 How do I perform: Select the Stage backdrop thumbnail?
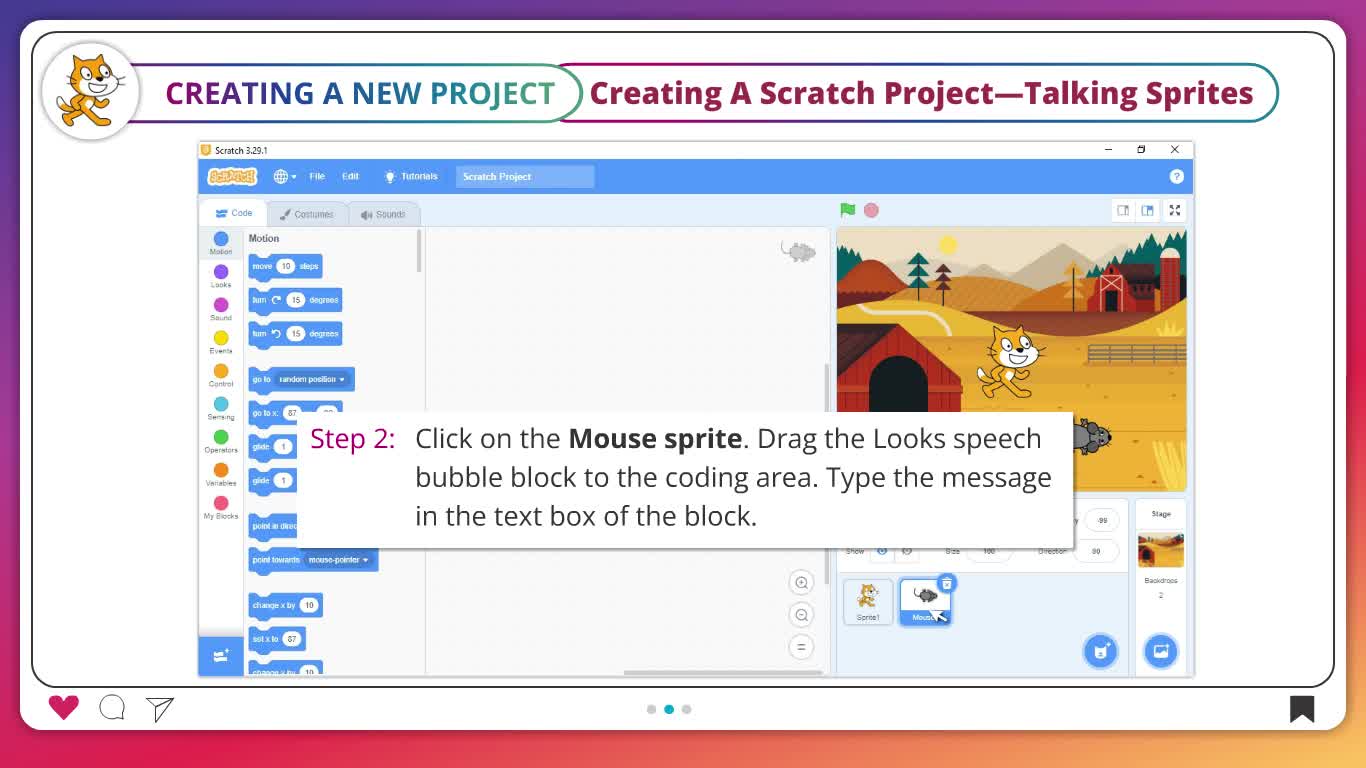(1161, 551)
